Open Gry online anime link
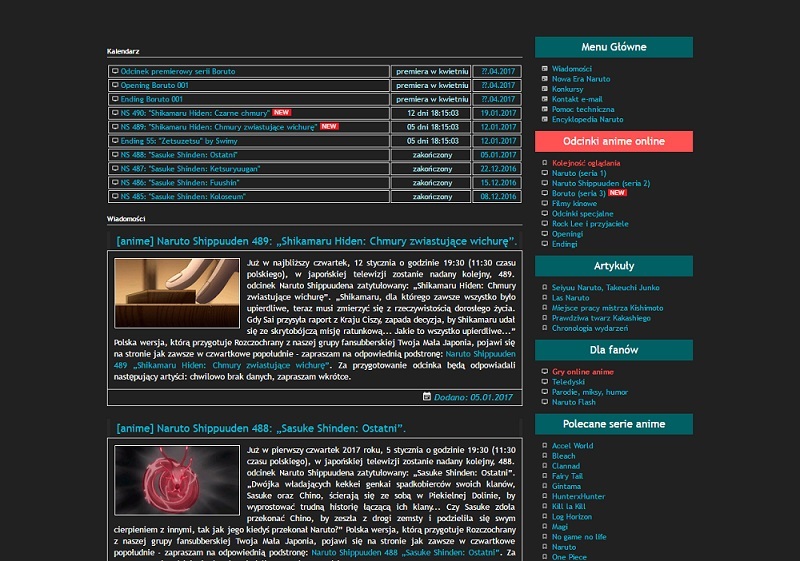 pyautogui.click(x=583, y=372)
